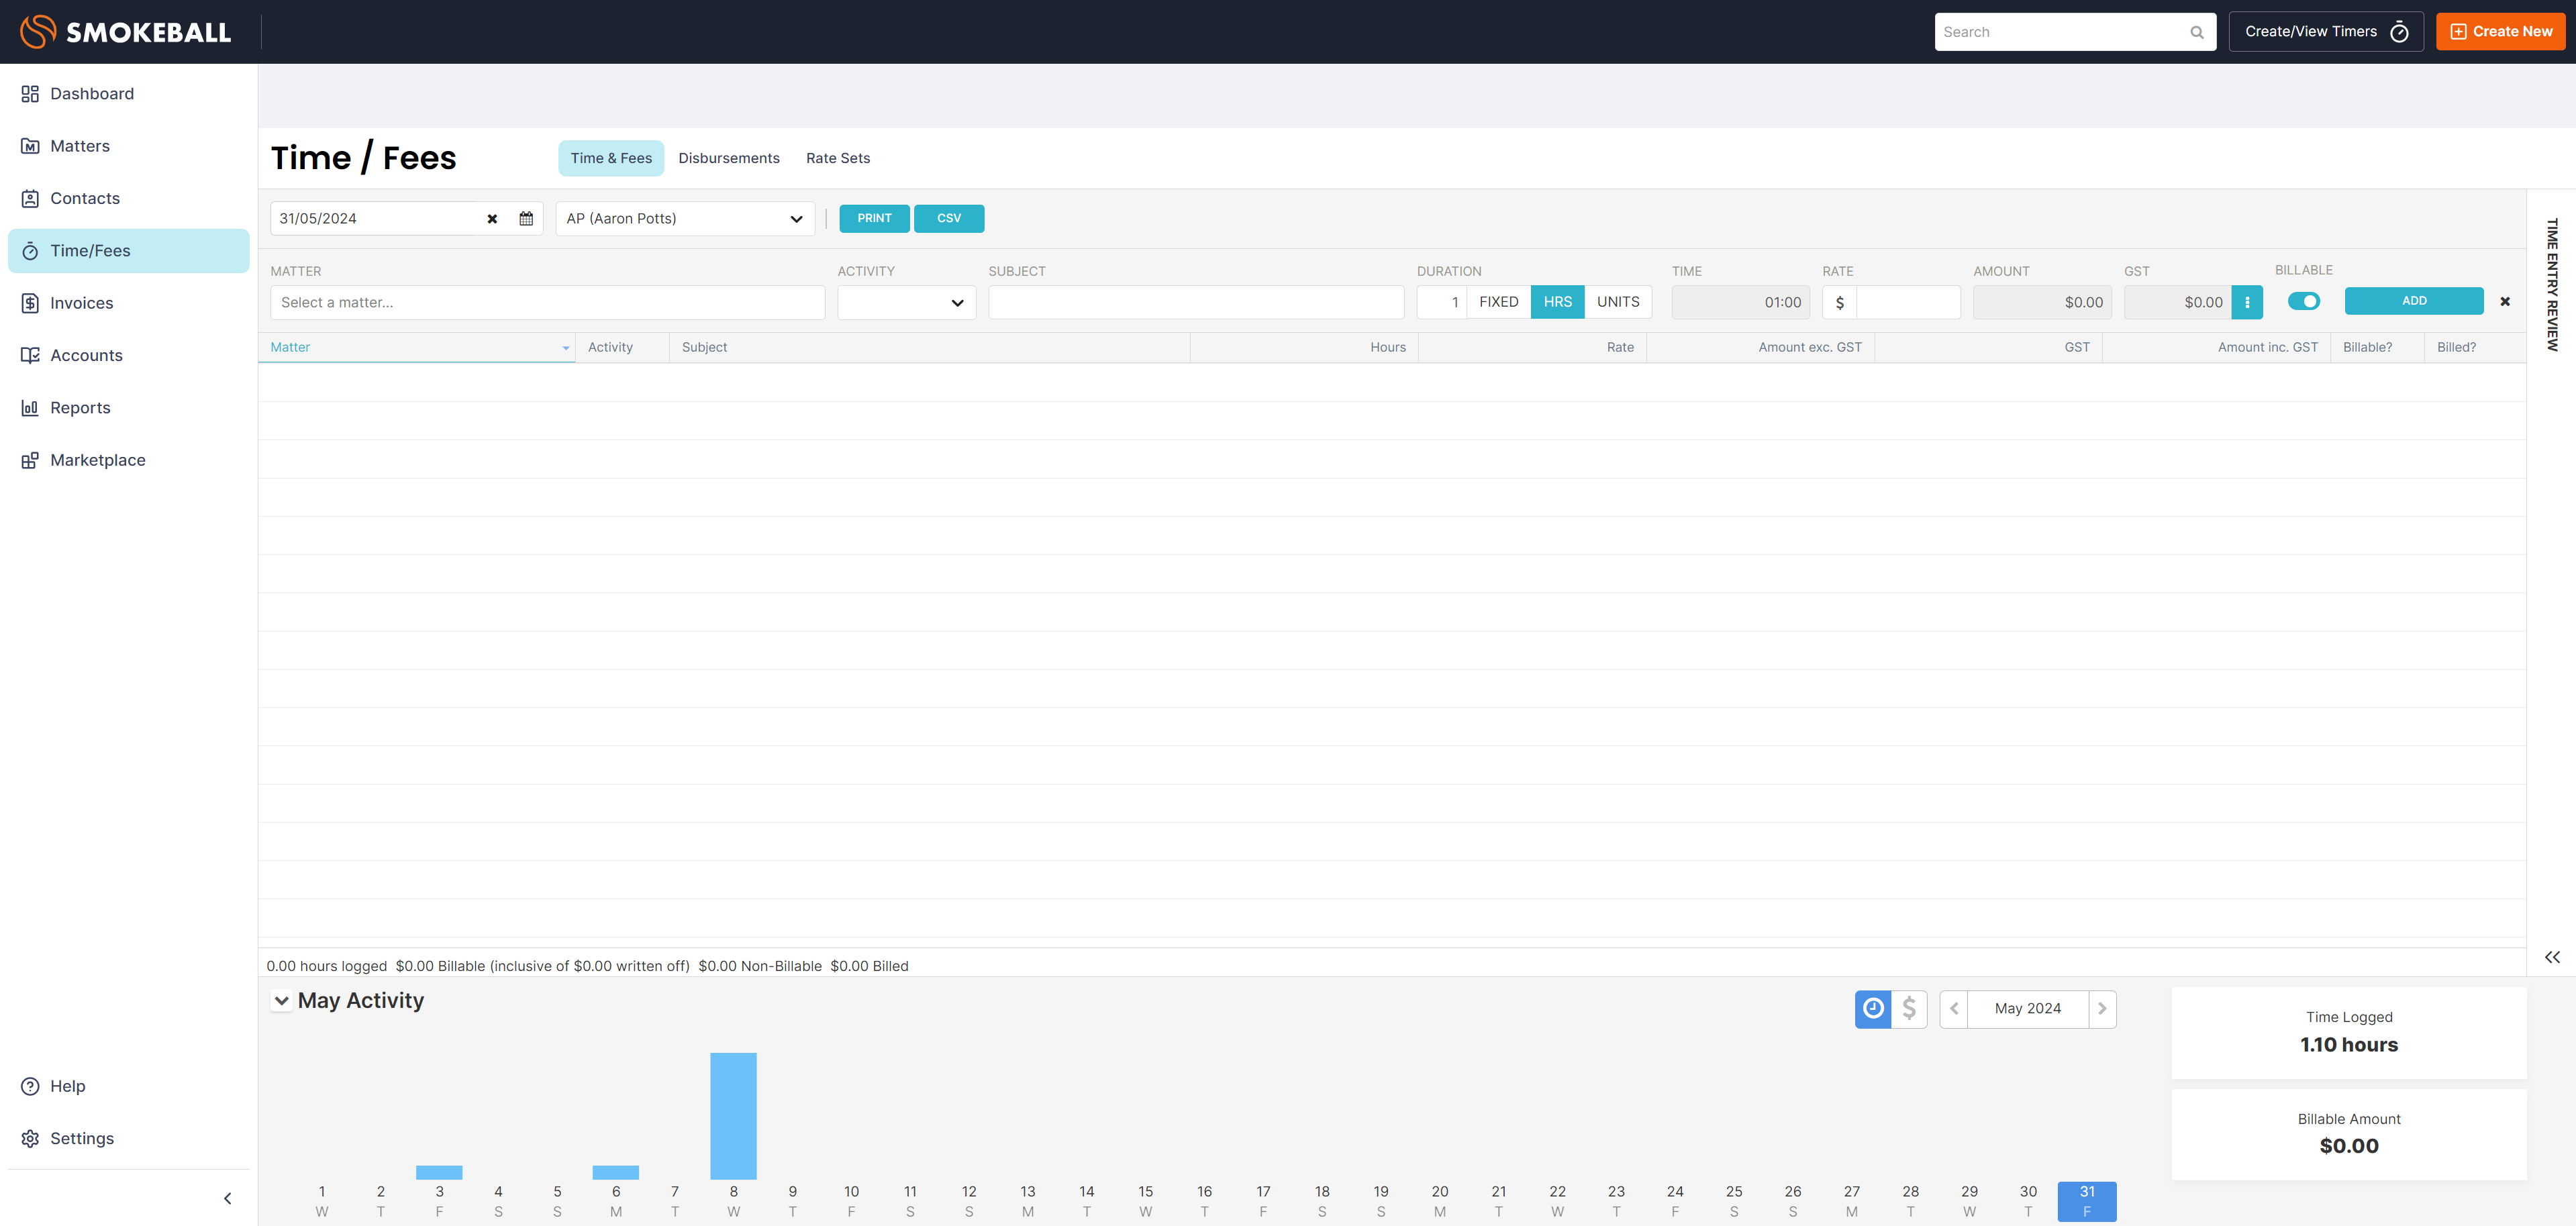Open Invoices in the sidebar

[128, 303]
